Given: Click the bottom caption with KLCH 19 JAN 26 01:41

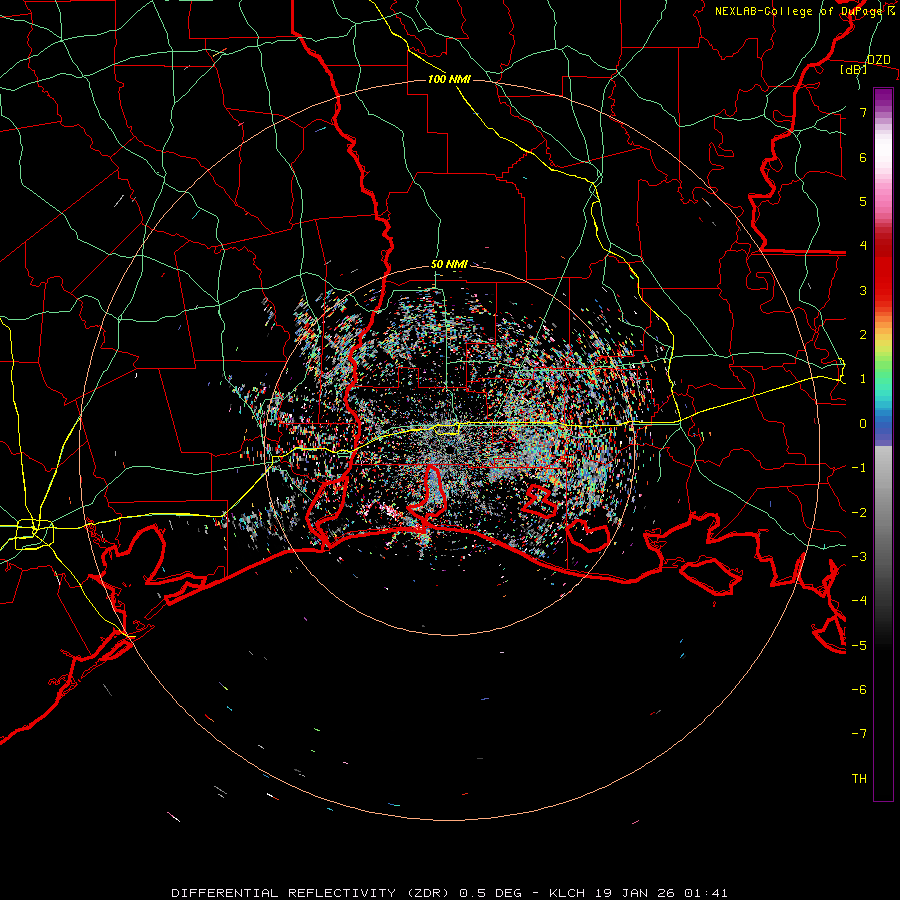Looking at the screenshot, I should coord(449,893).
